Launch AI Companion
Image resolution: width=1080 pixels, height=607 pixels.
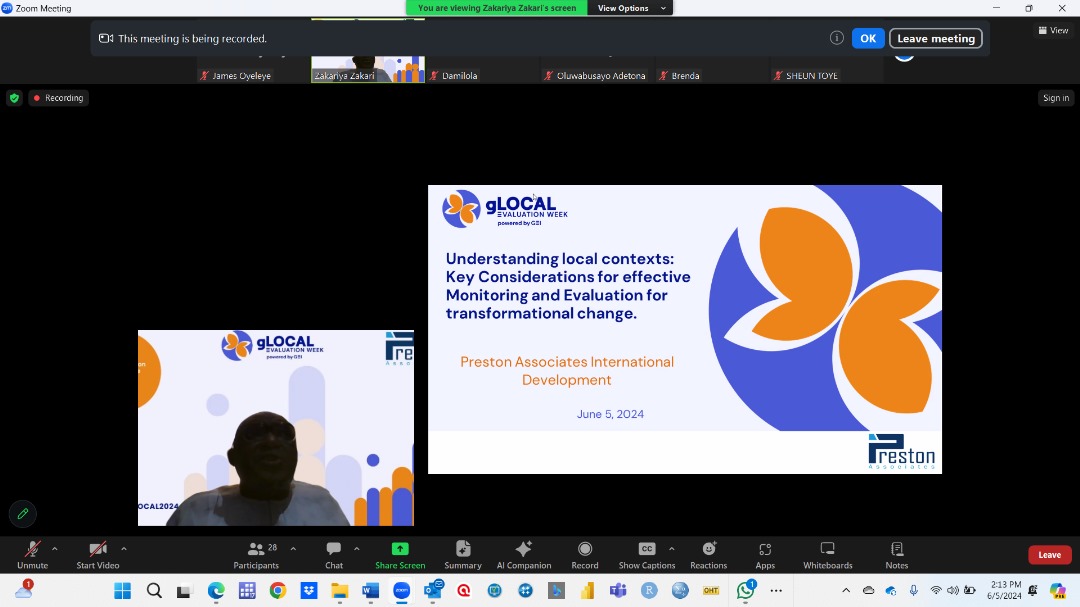pos(524,555)
